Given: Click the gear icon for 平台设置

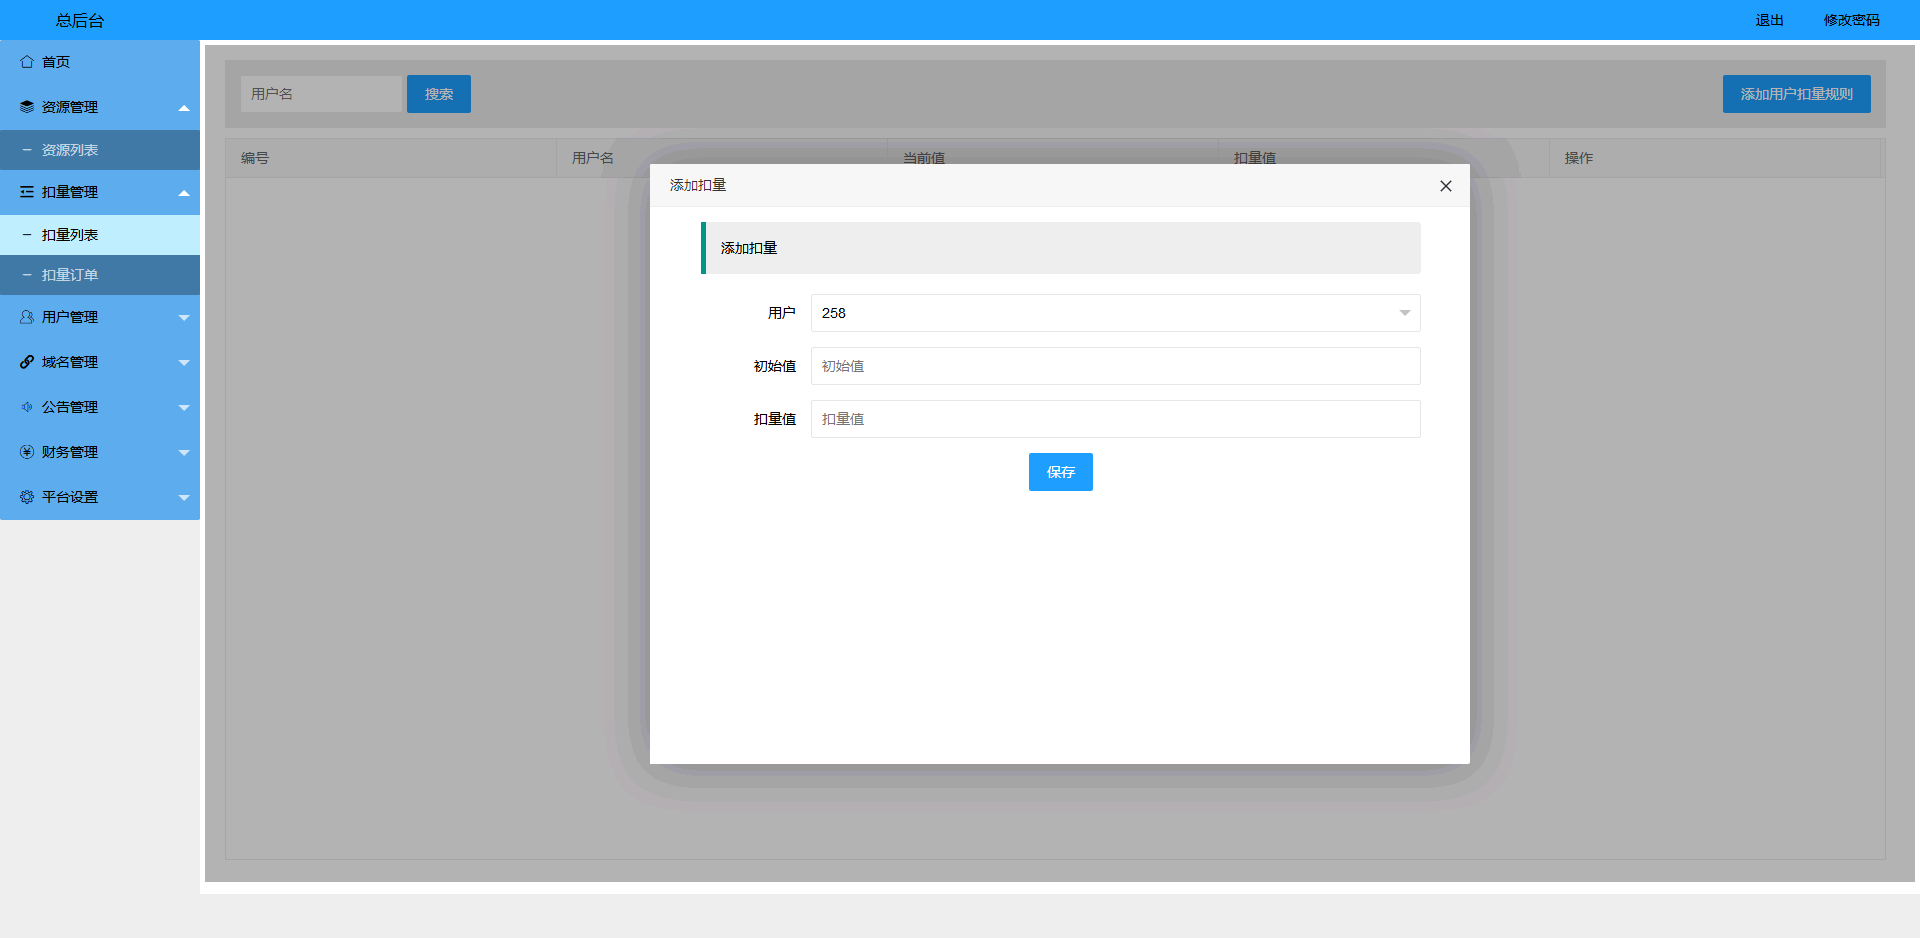Looking at the screenshot, I should pyautogui.click(x=27, y=497).
